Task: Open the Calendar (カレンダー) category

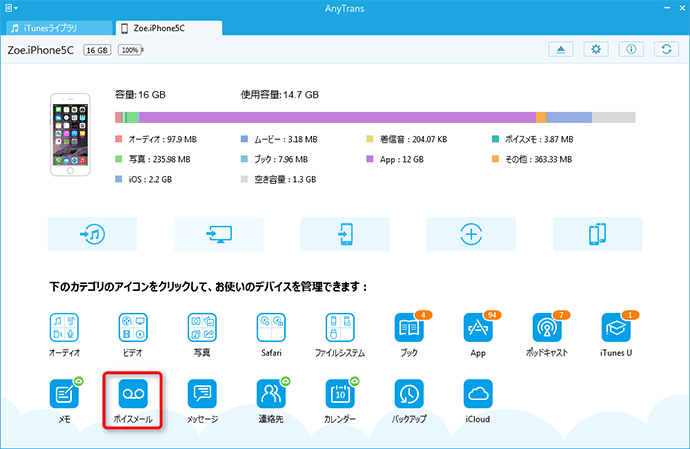Action: (x=340, y=394)
